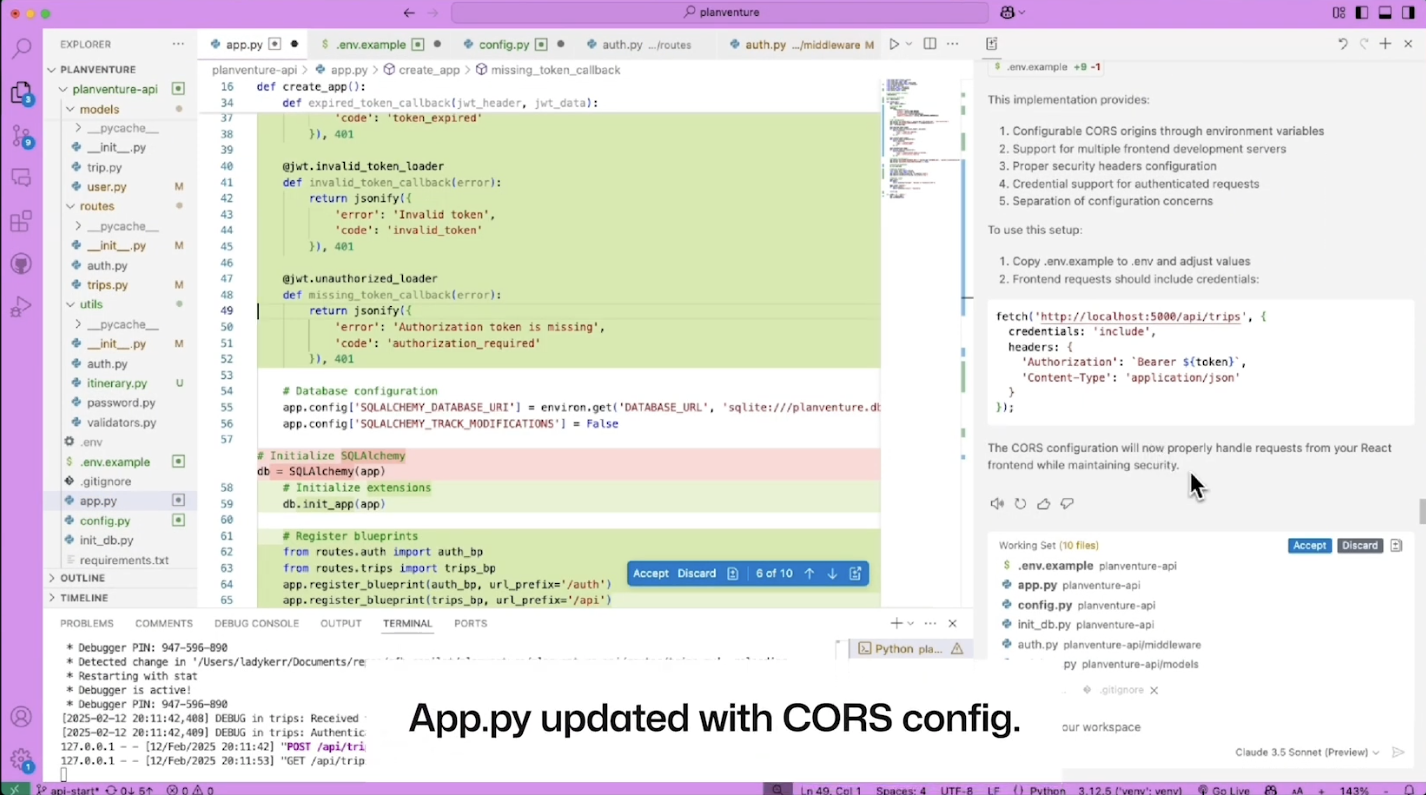Start a new chat with plus icon
The width and height of the screenshot is (1426, 795).
1385,44
